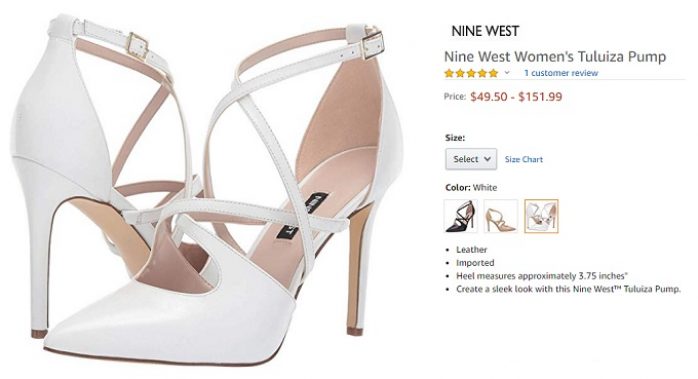The image size is (698, 379).
Task: Open the 1 customer review link
Action: tap(561, 73)
